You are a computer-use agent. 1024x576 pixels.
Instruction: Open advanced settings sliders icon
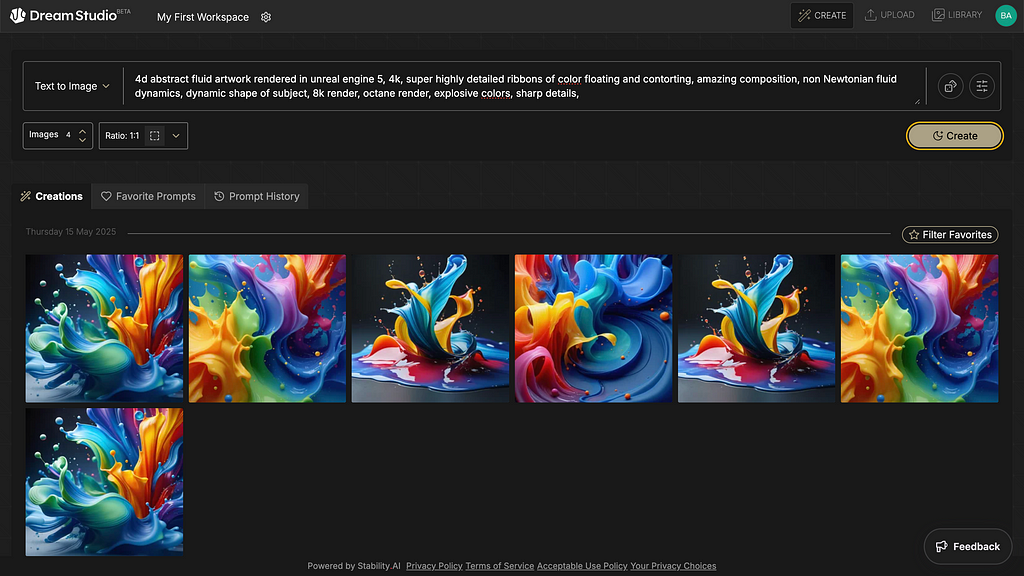982,86
